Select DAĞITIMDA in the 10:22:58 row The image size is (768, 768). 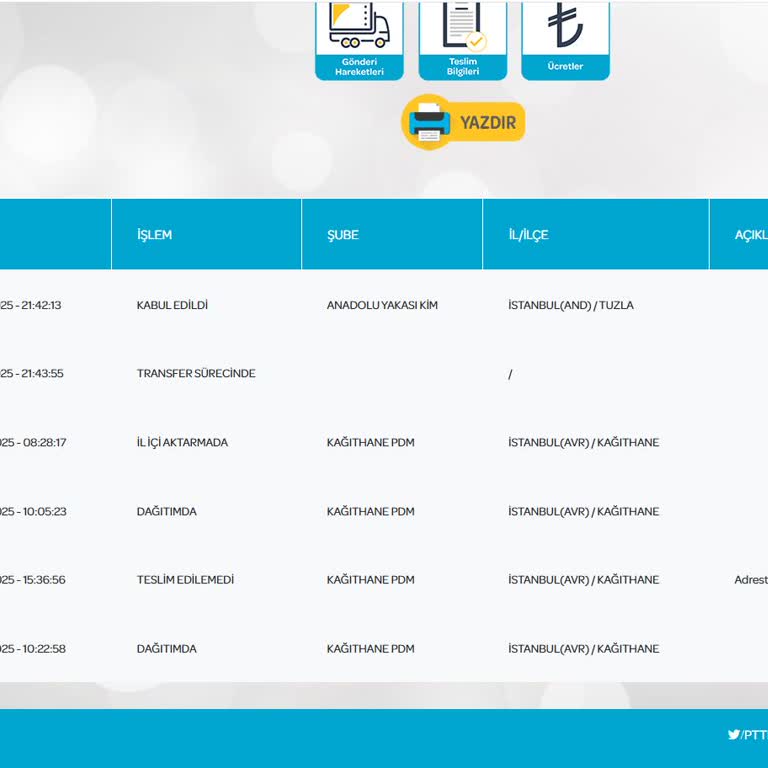(x=167, y=649)
